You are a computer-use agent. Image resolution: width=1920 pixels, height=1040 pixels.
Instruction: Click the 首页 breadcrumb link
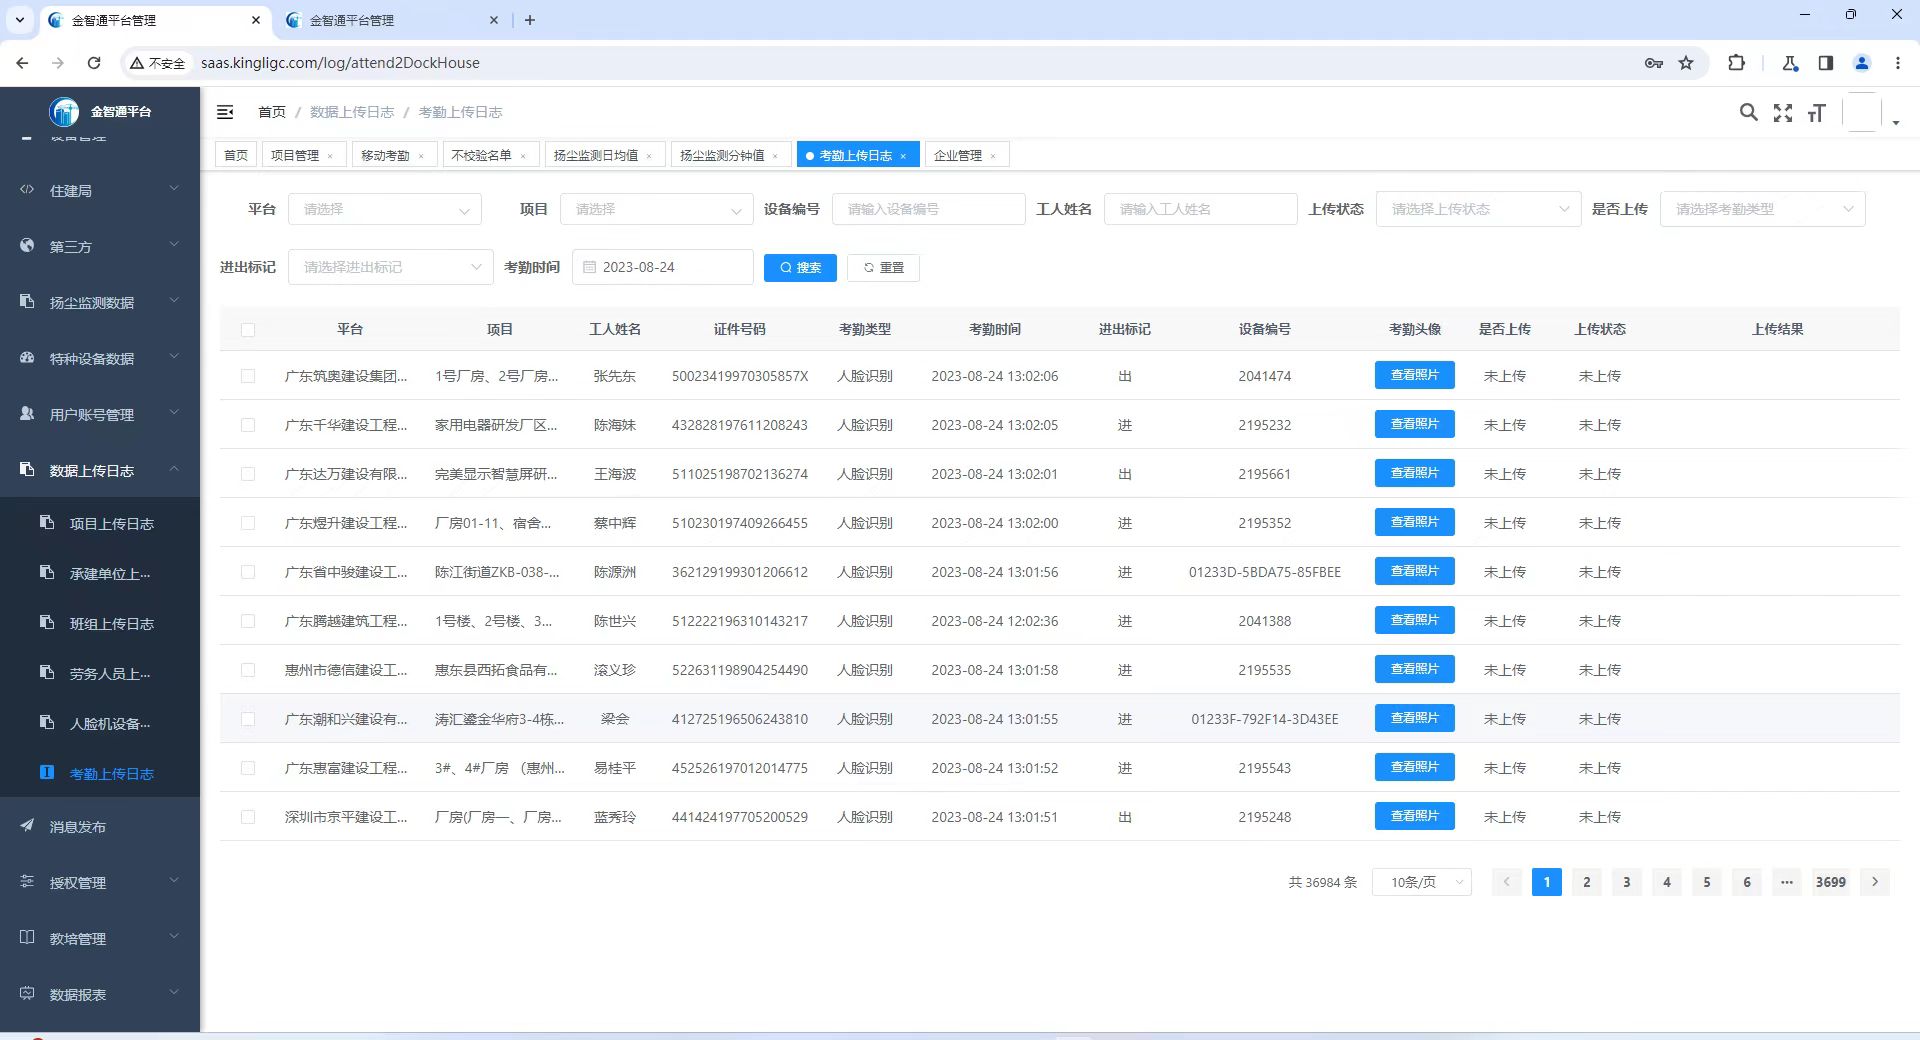pos(272,112)
